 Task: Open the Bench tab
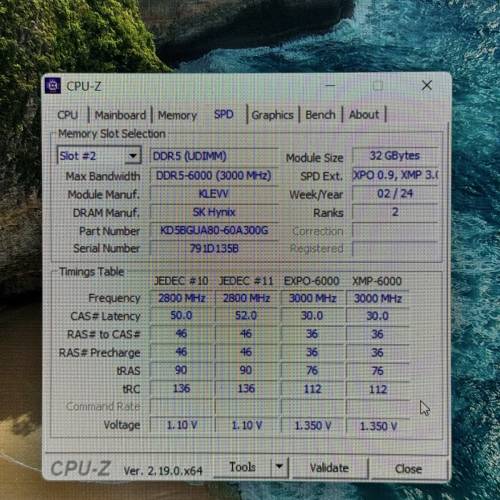coord(320,115)
